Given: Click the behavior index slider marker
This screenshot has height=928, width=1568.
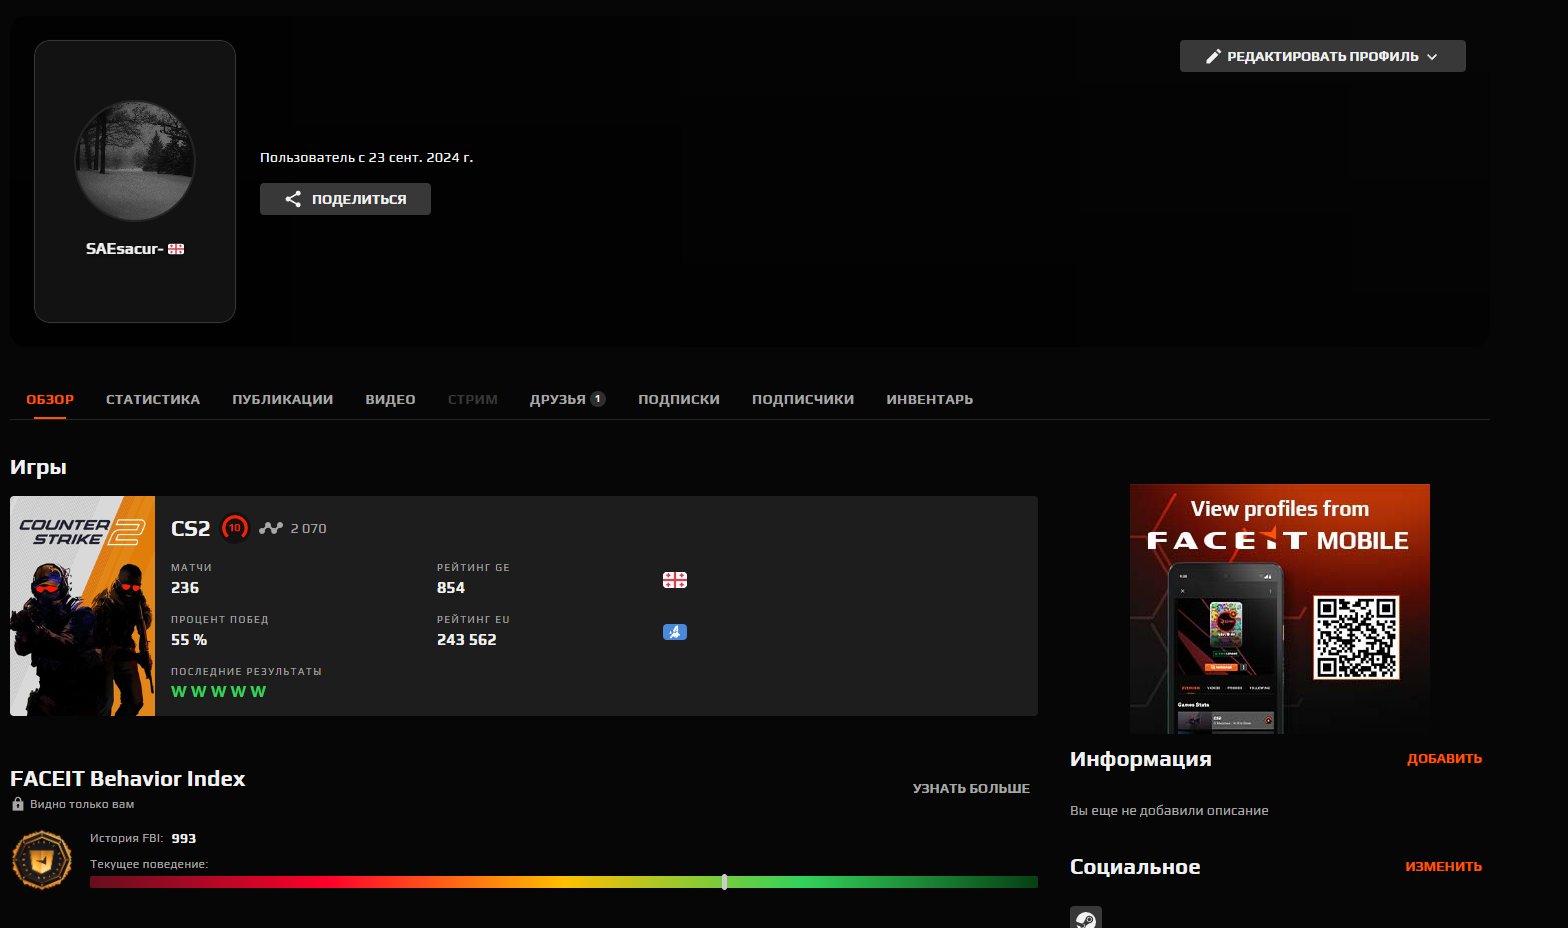Looking at the screenshot, I should [724, 882].
